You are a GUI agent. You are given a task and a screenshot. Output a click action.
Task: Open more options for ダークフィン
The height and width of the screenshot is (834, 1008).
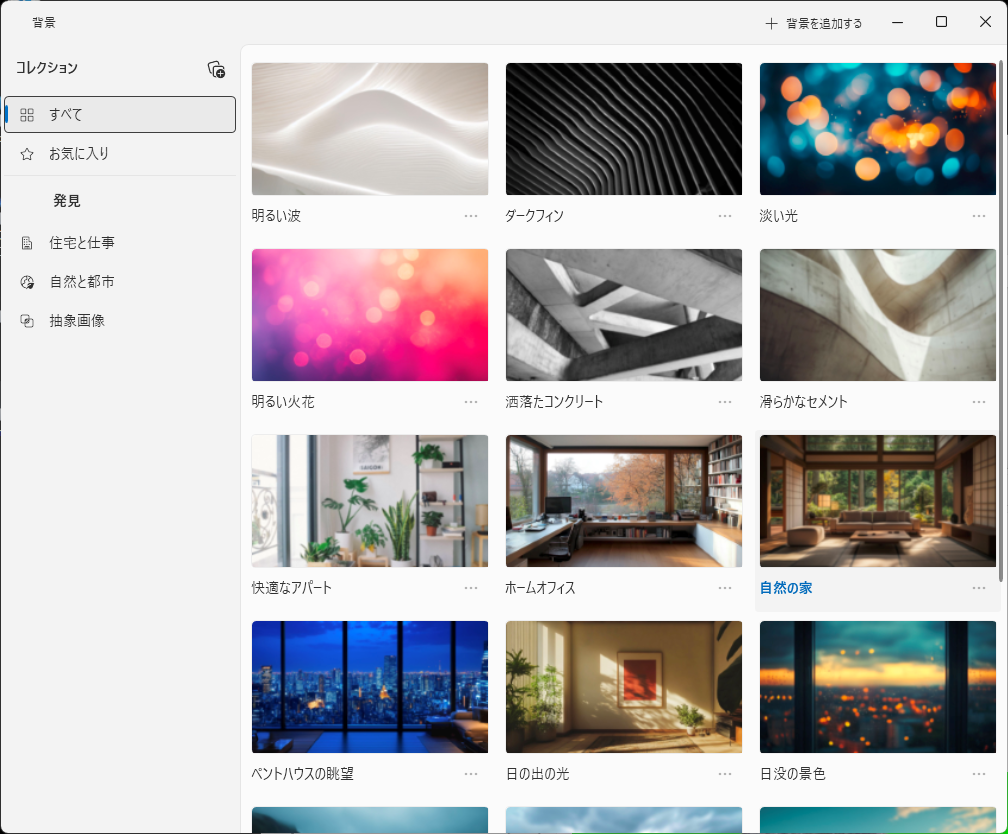(x=725, y=216)
